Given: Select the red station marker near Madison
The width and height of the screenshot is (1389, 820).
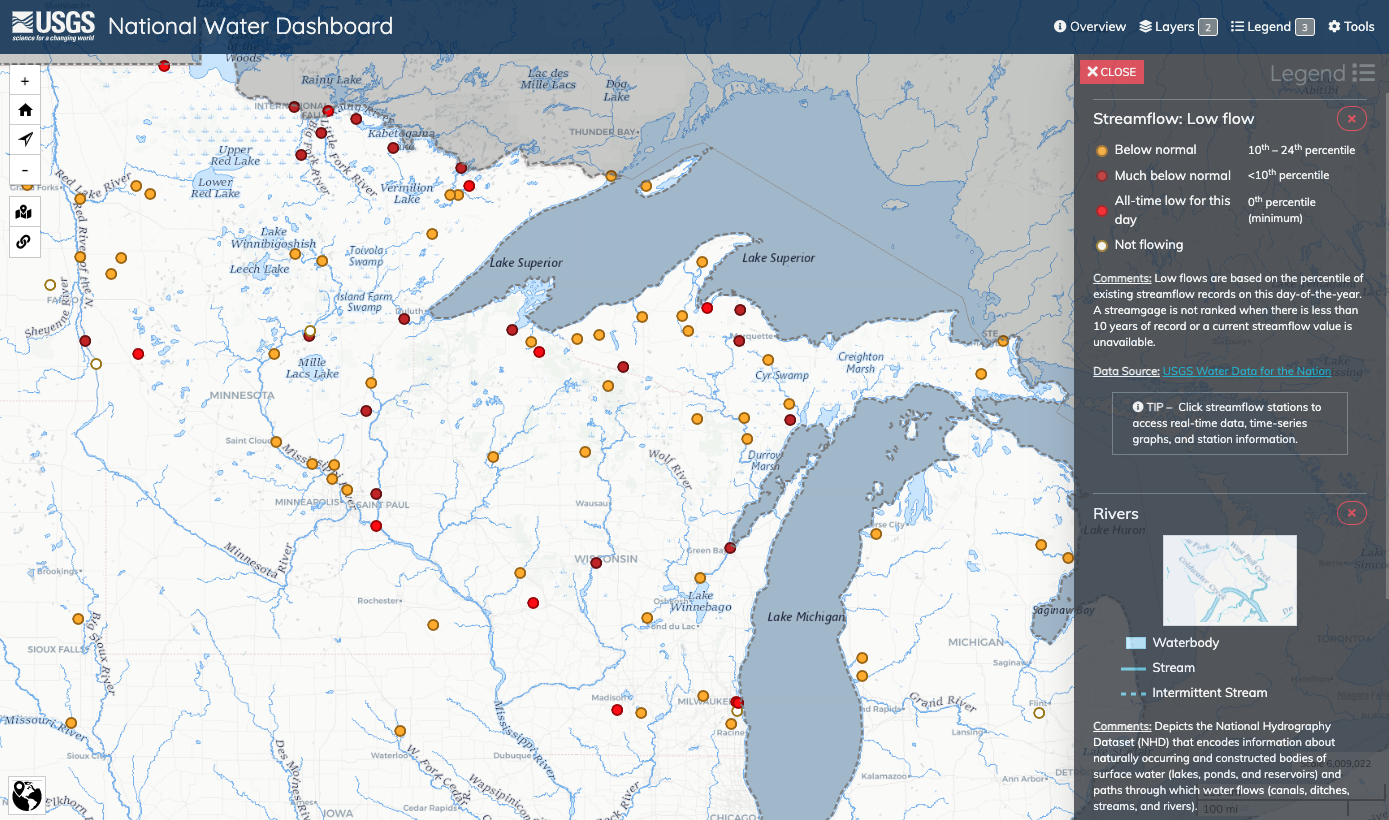Looking at the screenshot, I should (617, 710).
